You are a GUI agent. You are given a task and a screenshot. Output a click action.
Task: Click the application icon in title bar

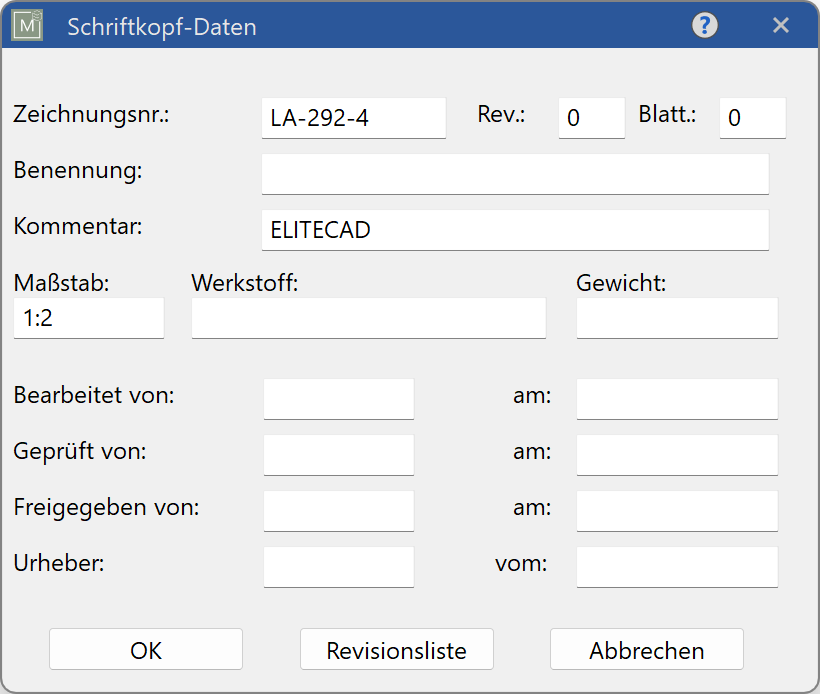(x=27, y=26)
